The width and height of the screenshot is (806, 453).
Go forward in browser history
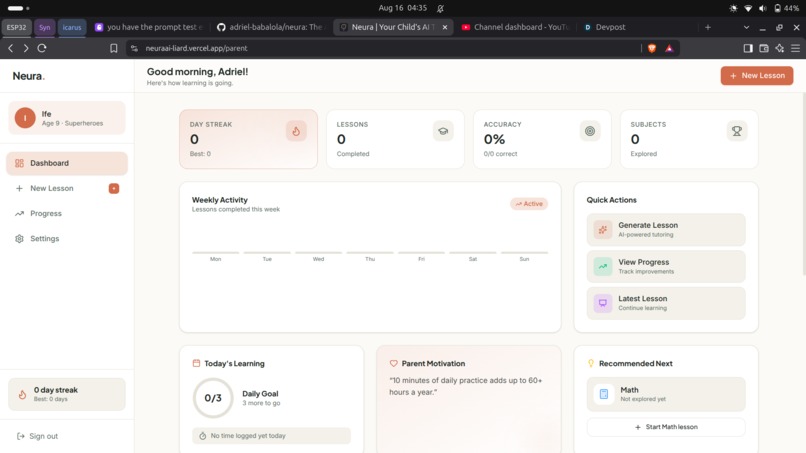26,48
